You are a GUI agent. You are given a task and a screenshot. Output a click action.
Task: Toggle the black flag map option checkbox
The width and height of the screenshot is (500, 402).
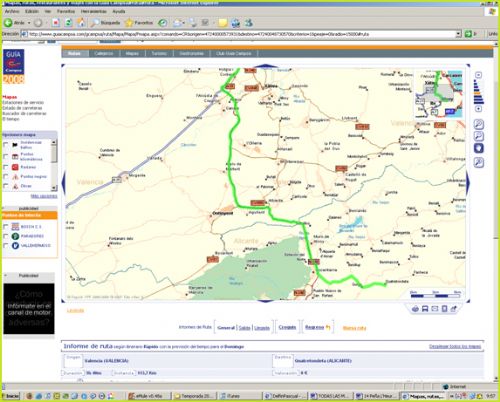coord(6,145)
